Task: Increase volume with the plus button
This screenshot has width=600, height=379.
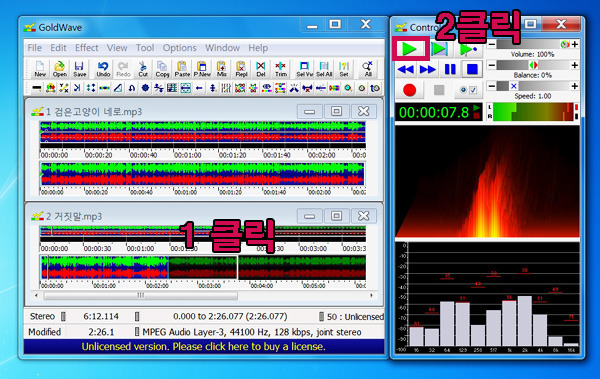Action: [575, 44]
